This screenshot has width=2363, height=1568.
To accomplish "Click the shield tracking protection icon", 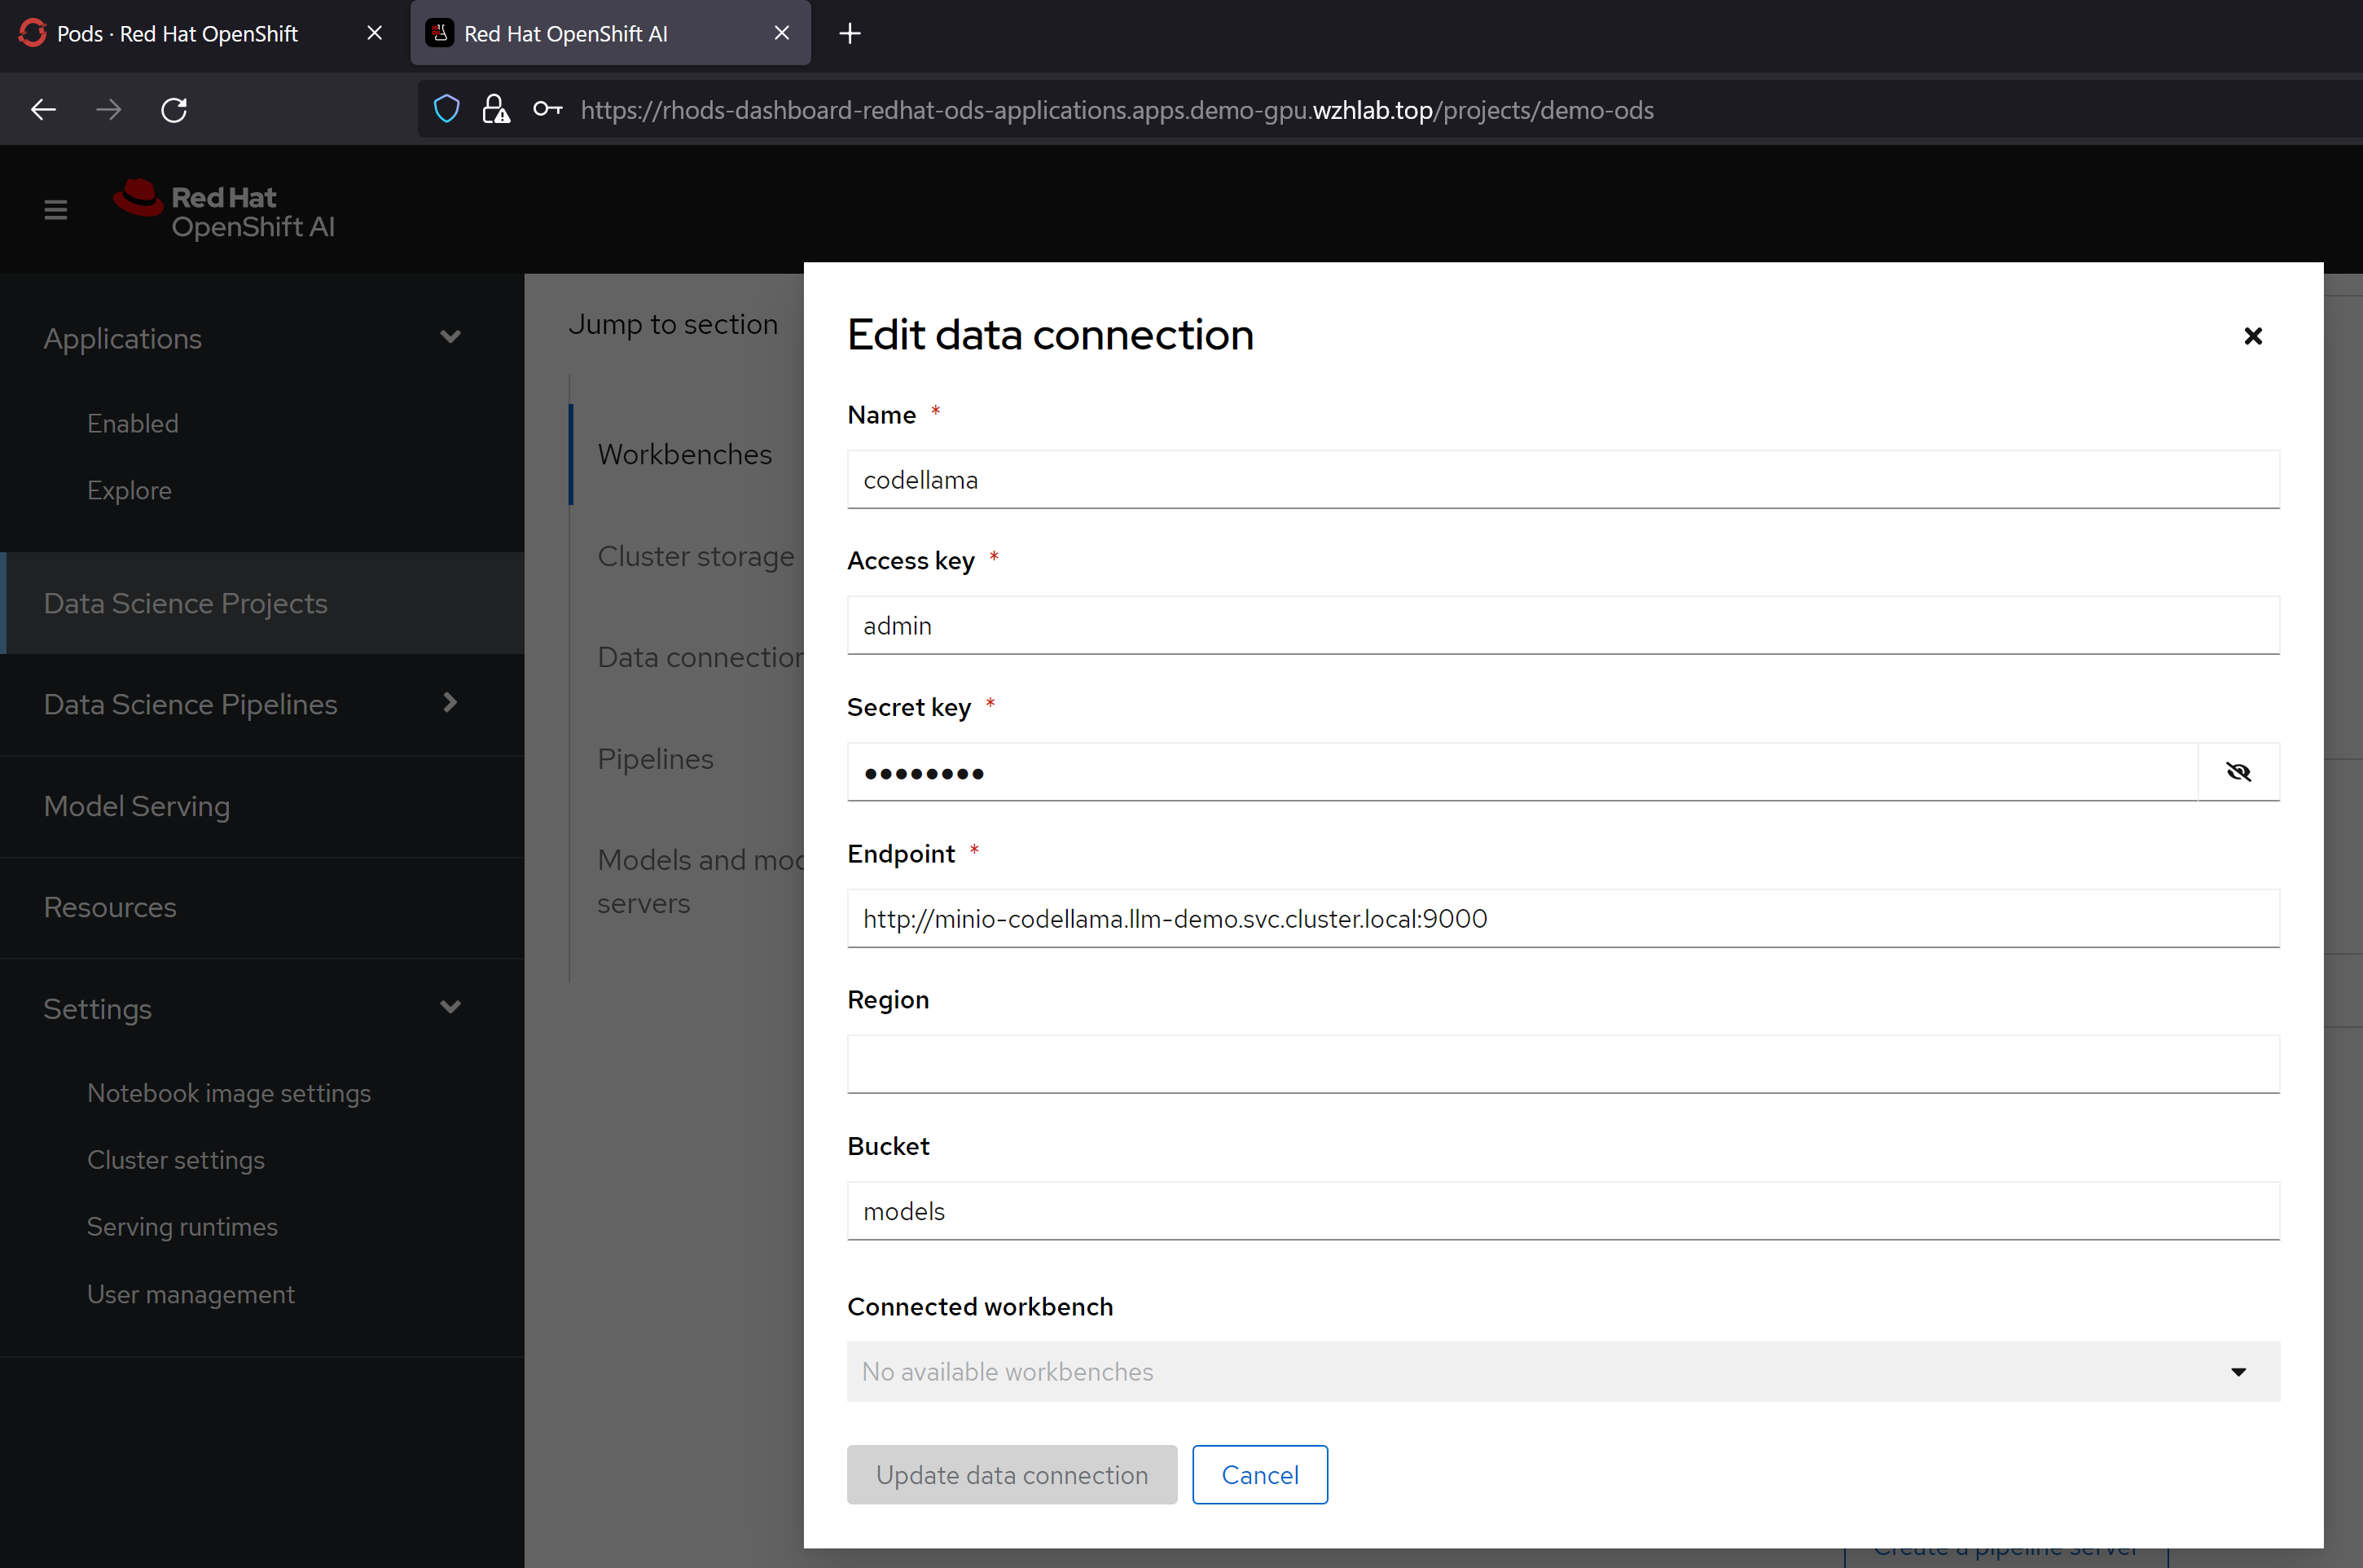I will 446,110.
